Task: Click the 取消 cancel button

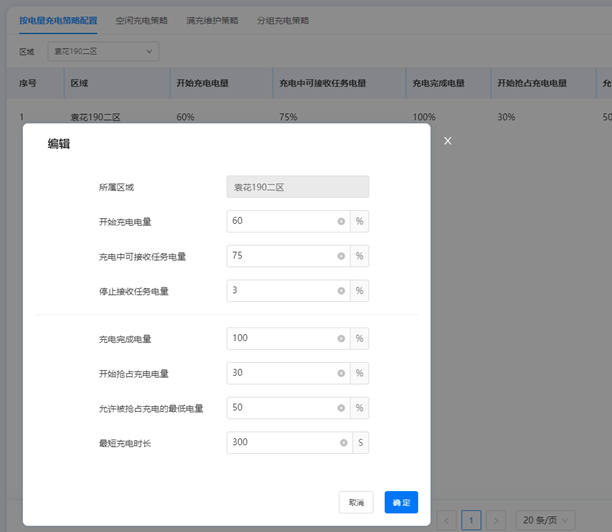Action: click(x=356, y=502)
